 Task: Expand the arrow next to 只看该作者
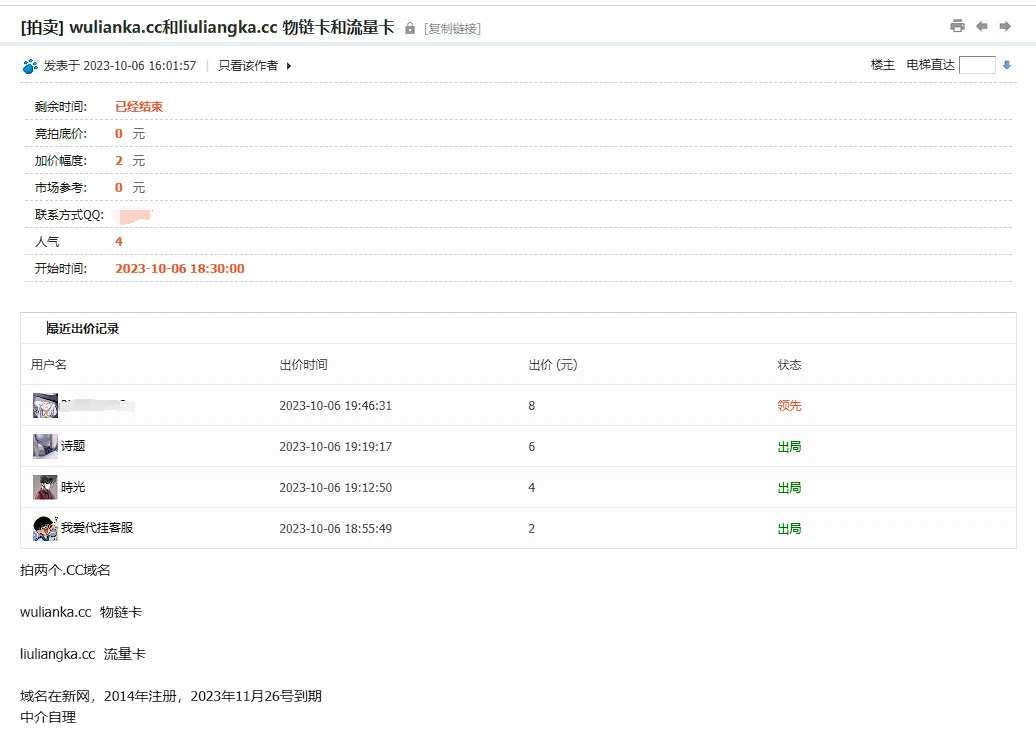pos(289,66)
